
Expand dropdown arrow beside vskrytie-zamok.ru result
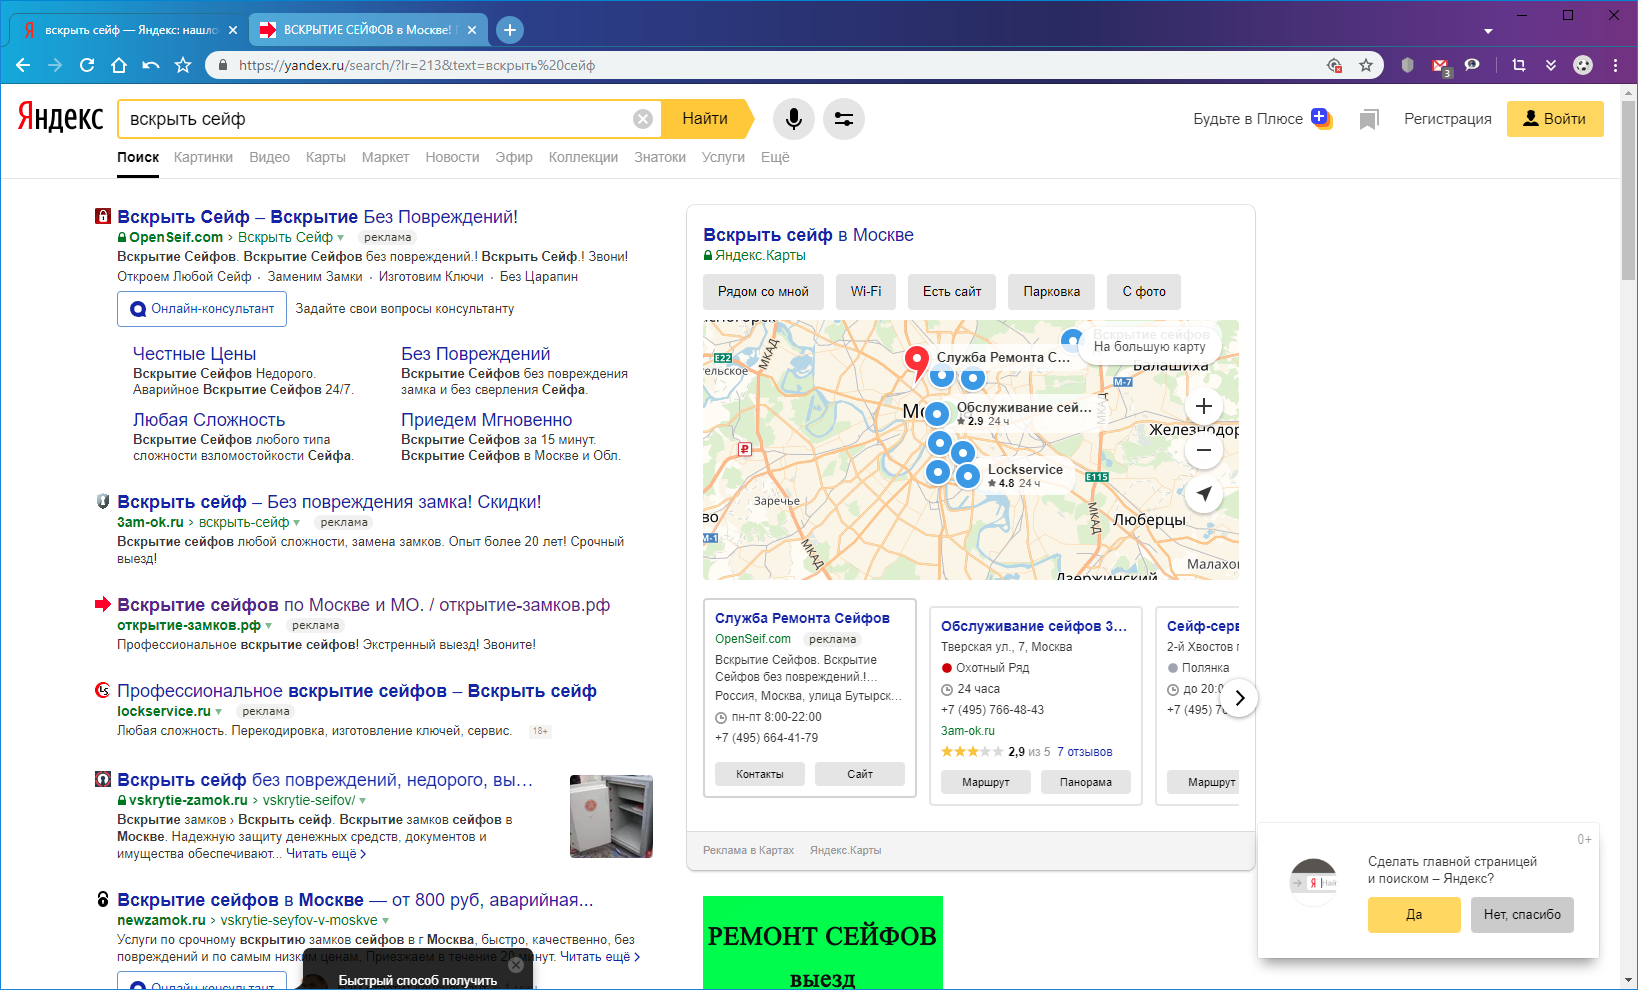pos(363,801)
